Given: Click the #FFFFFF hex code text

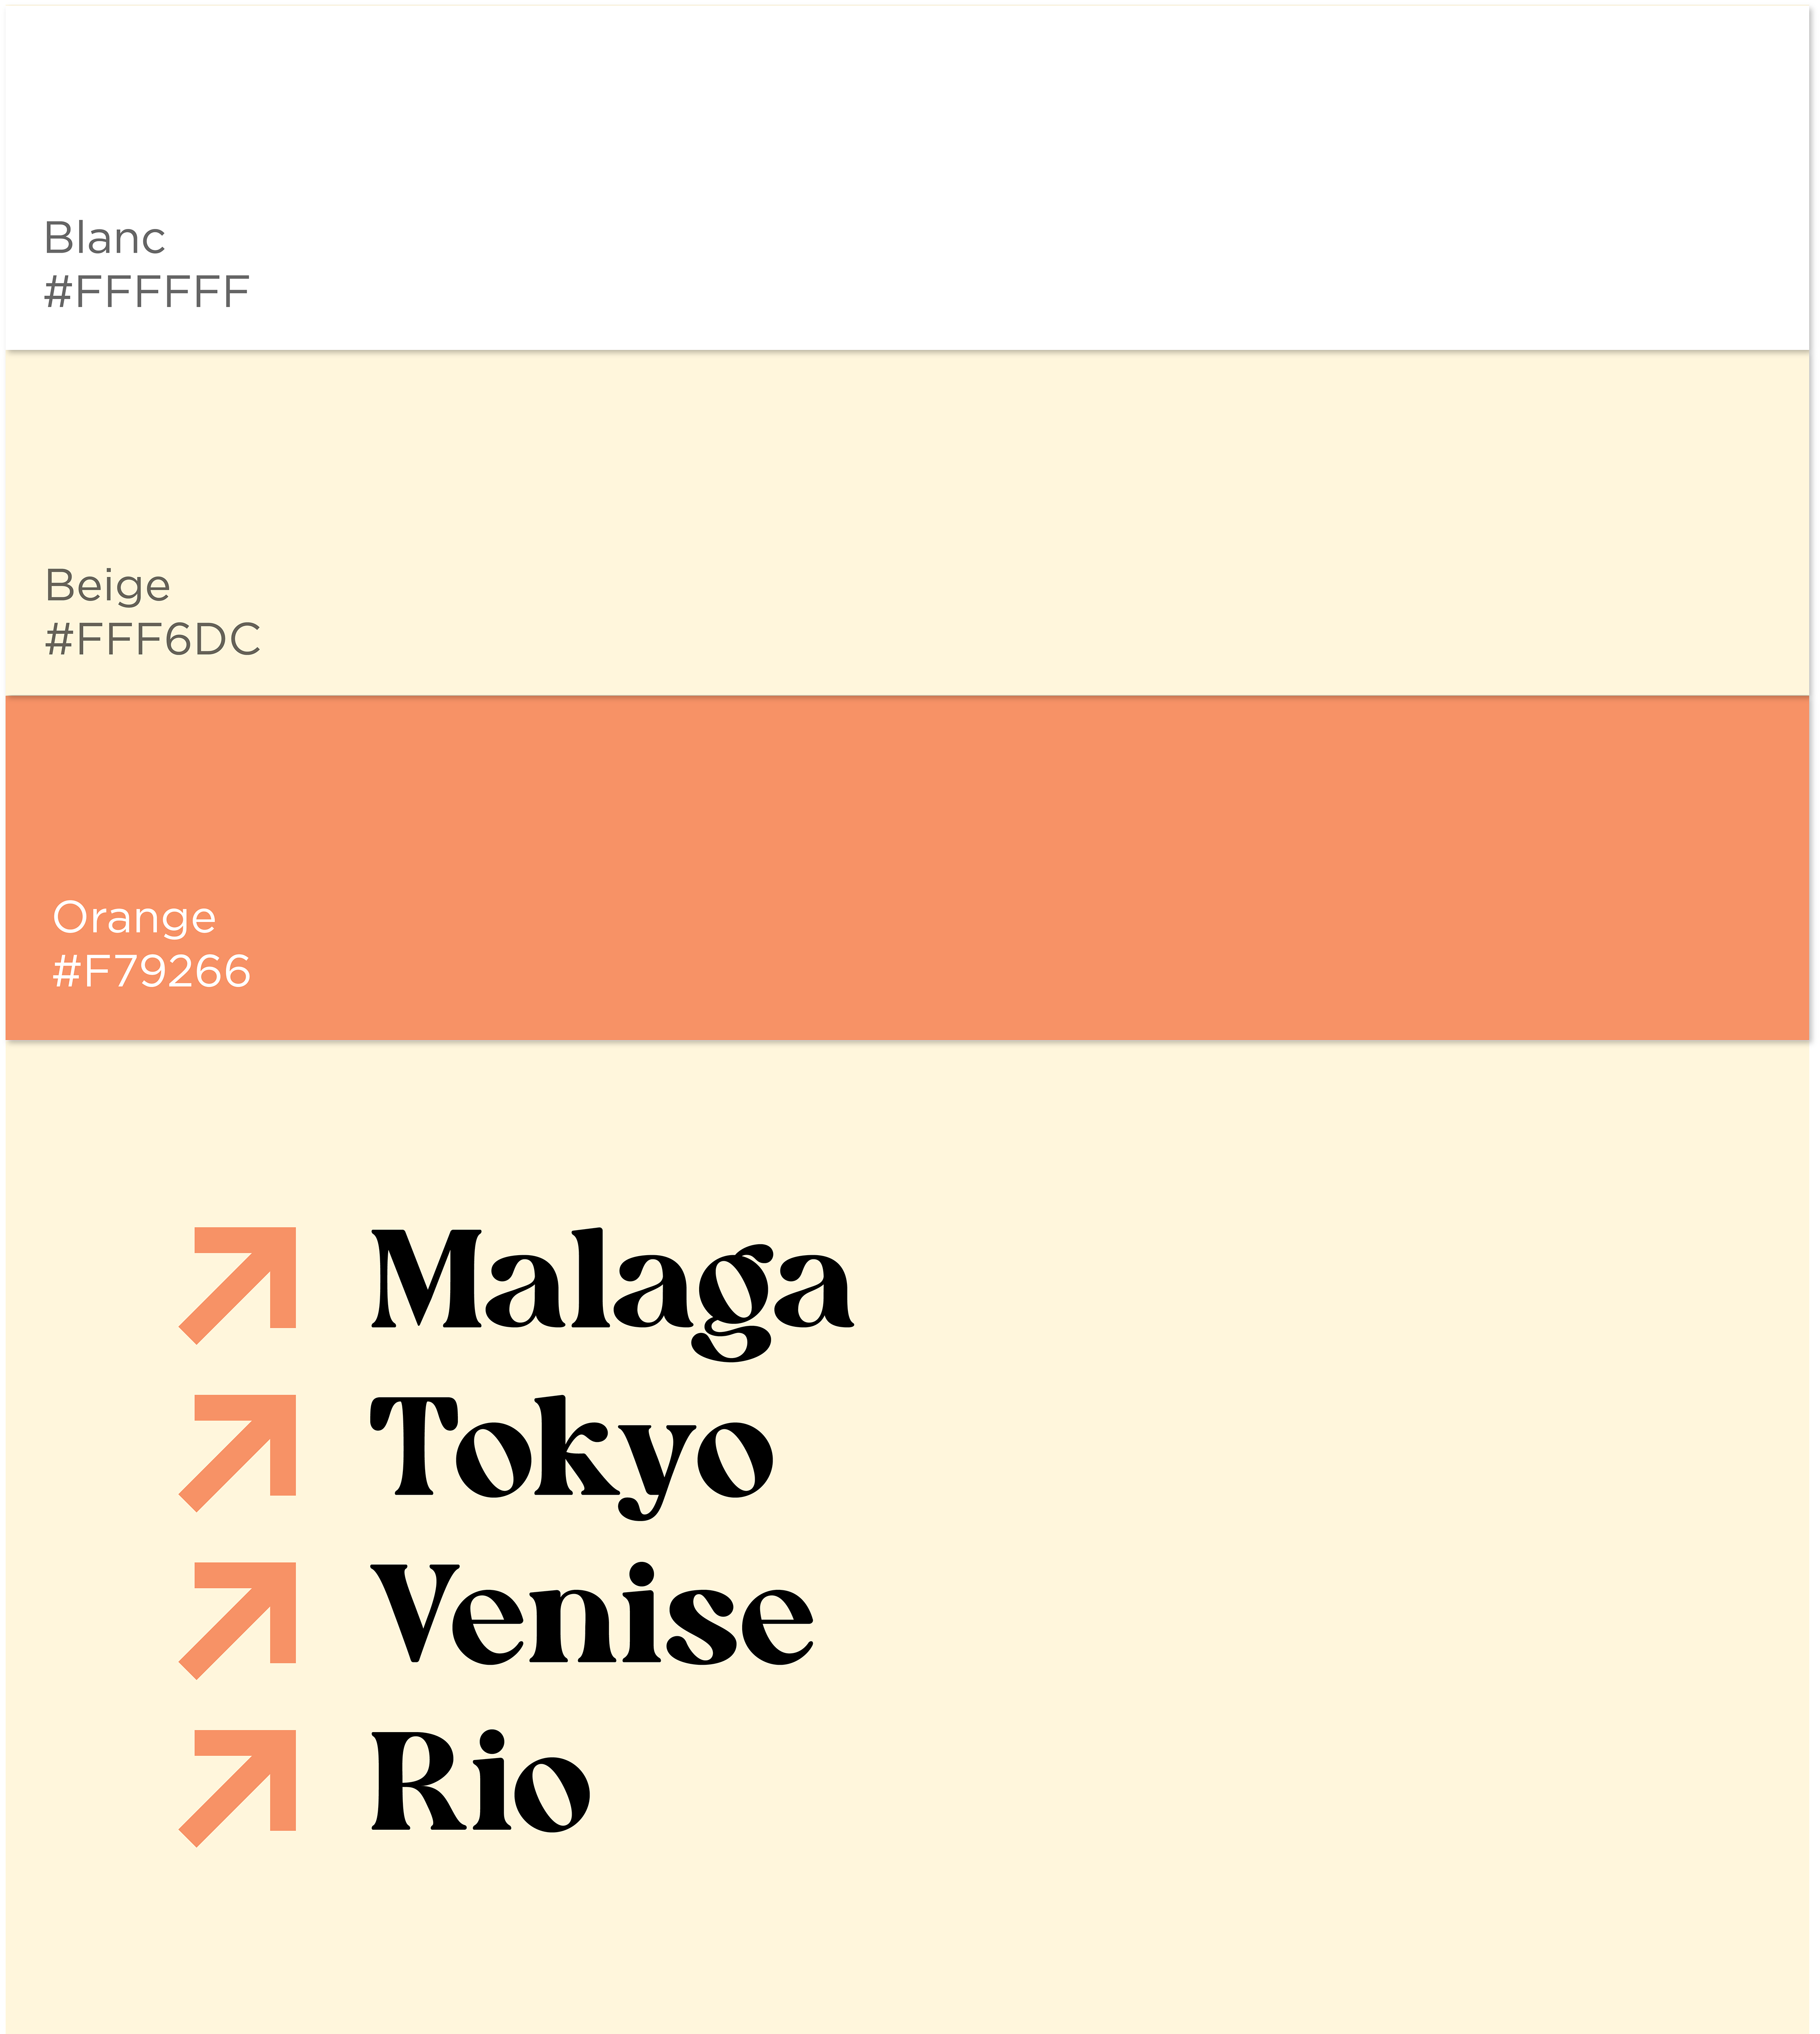Looking at the screenshot, I should (x=147, y=292).
